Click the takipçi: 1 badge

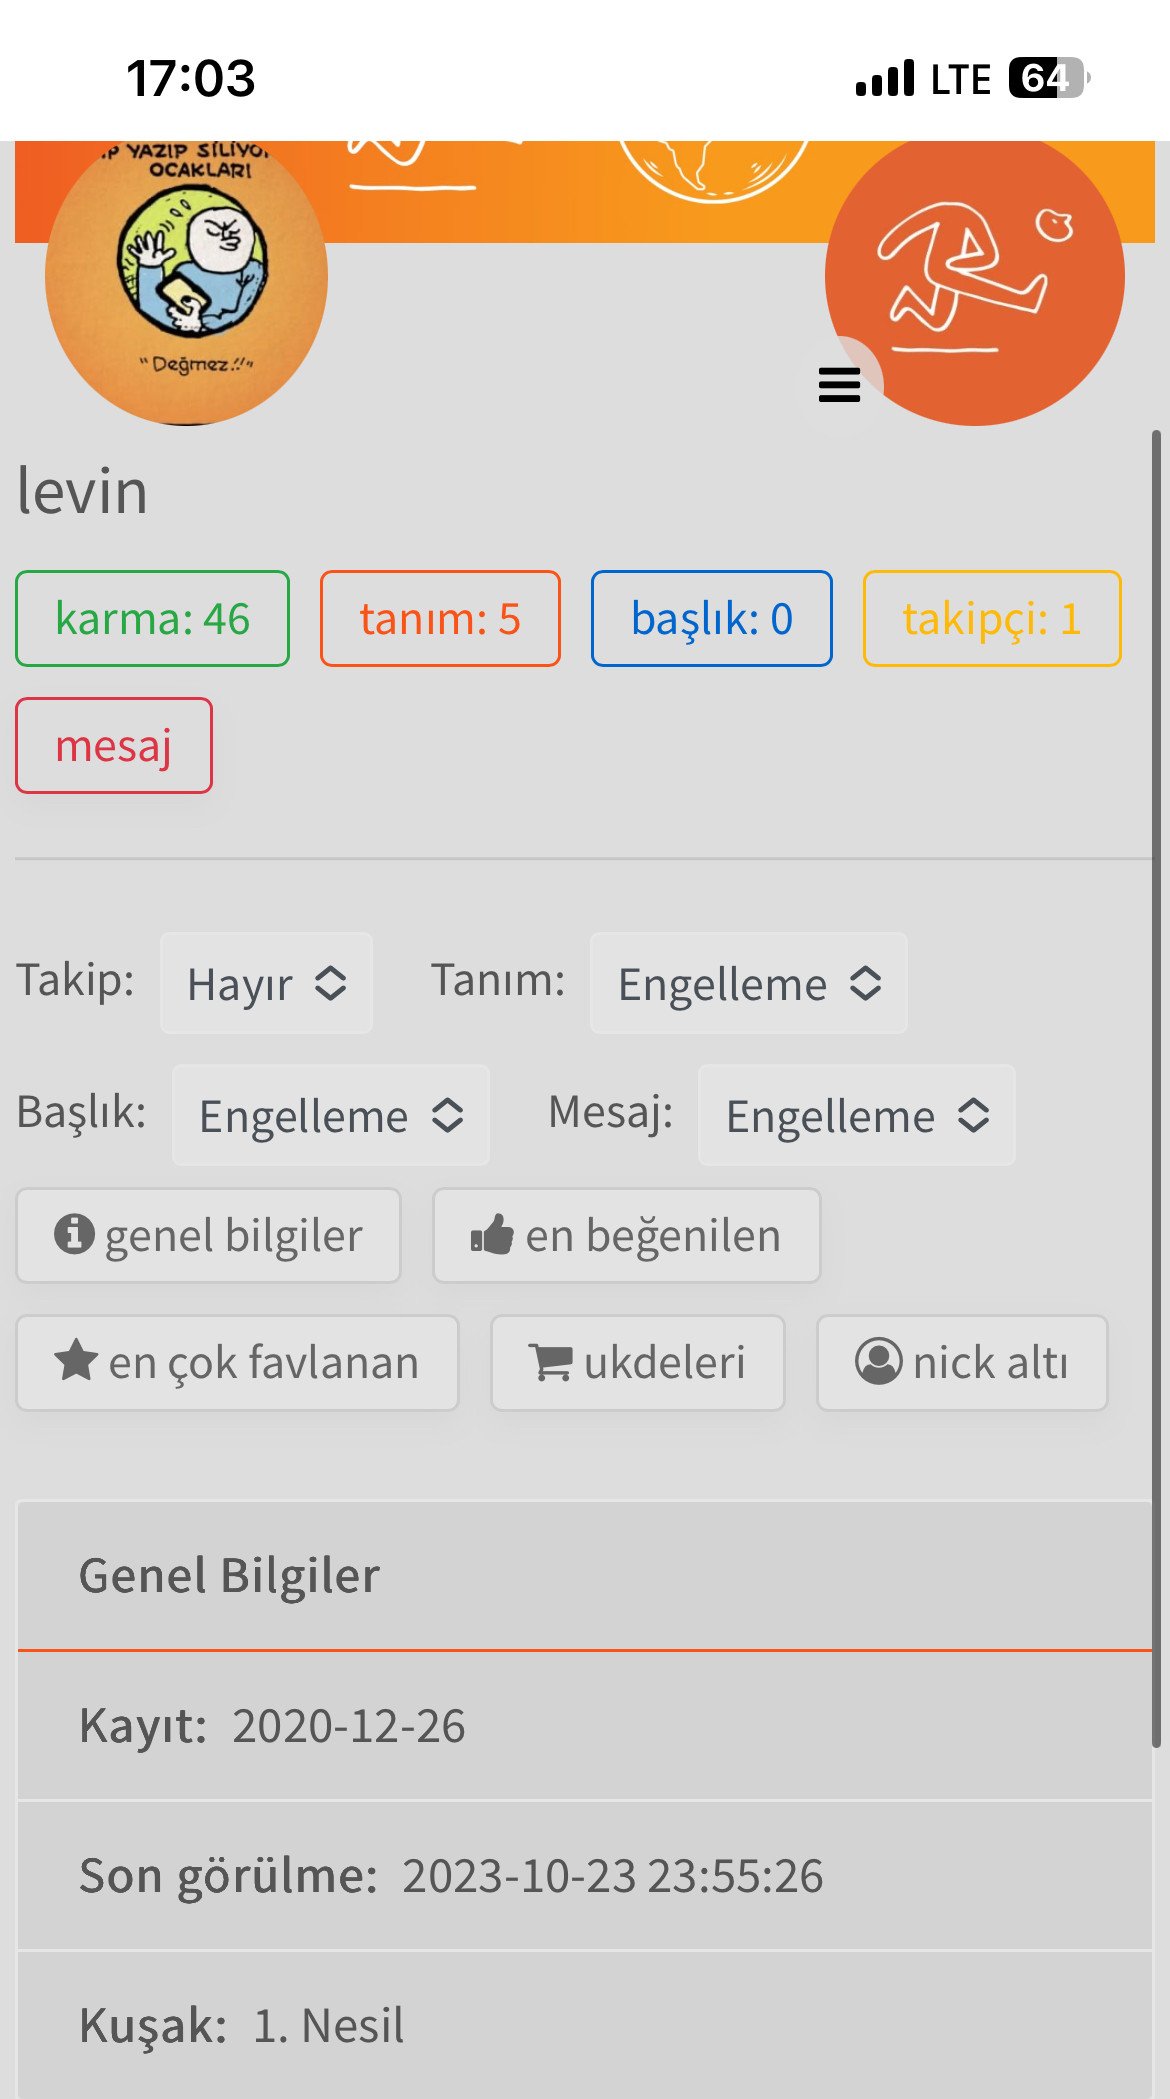991,619
